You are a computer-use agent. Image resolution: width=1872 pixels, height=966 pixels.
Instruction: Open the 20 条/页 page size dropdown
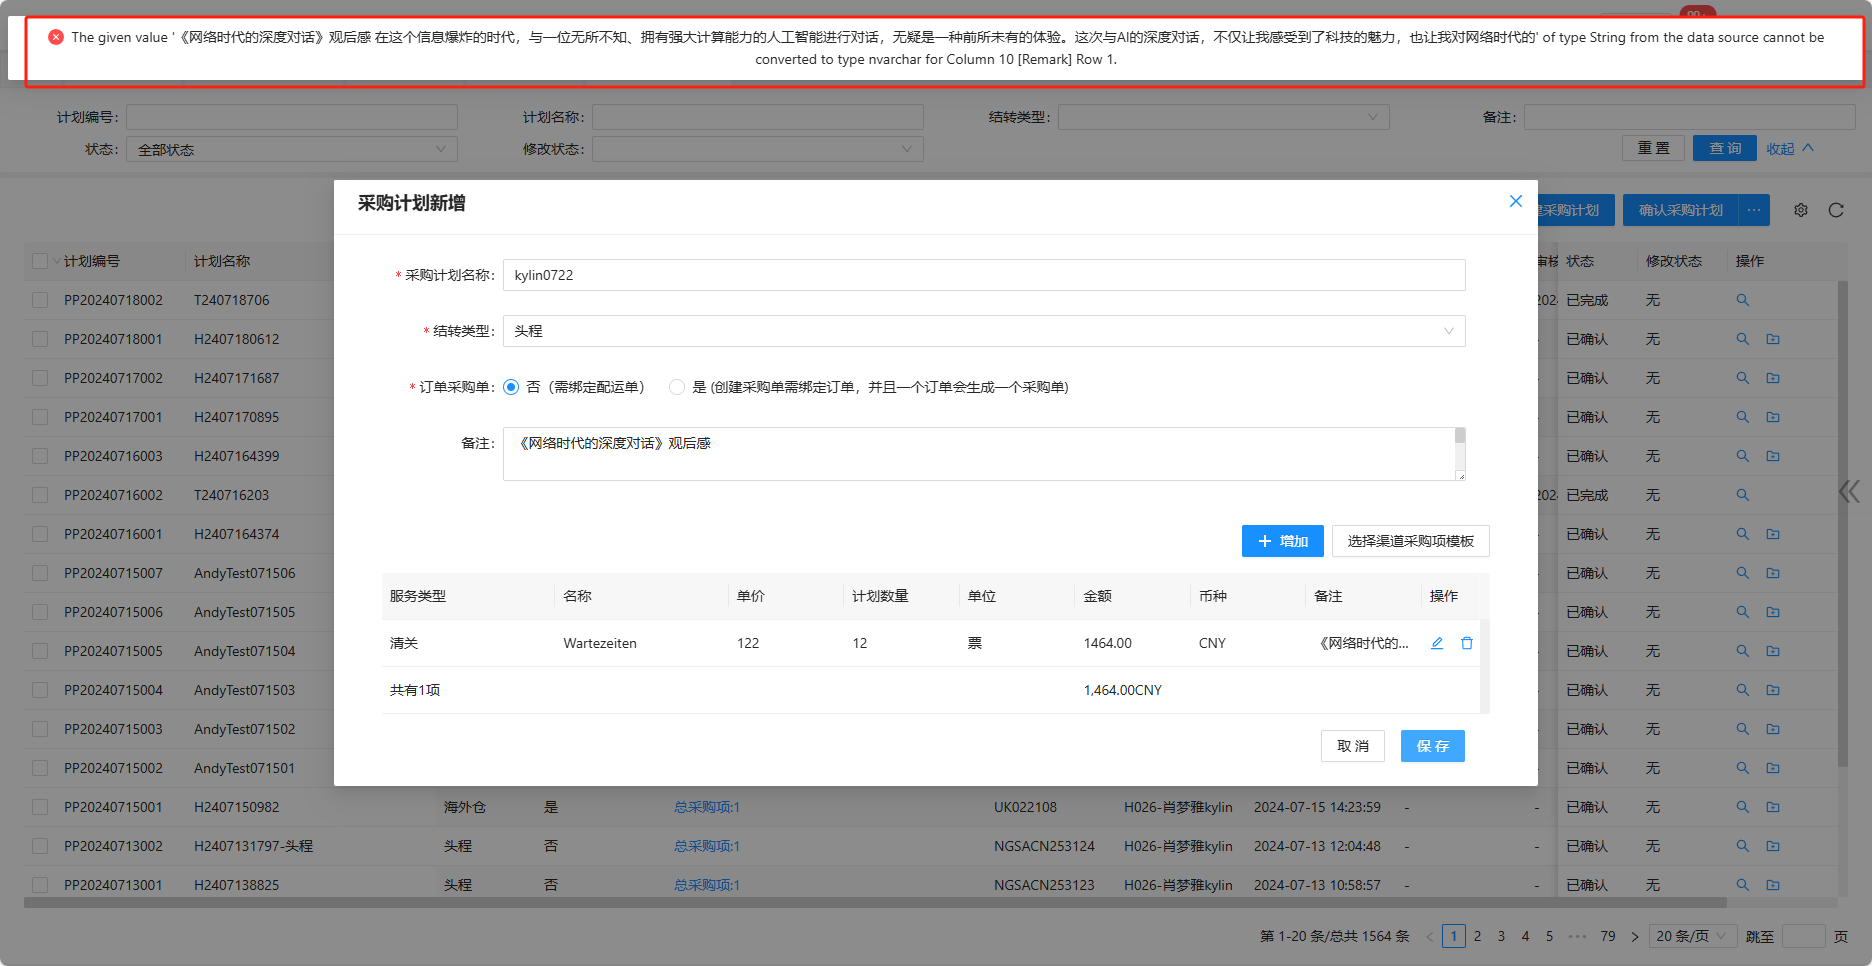(1691, 936)
